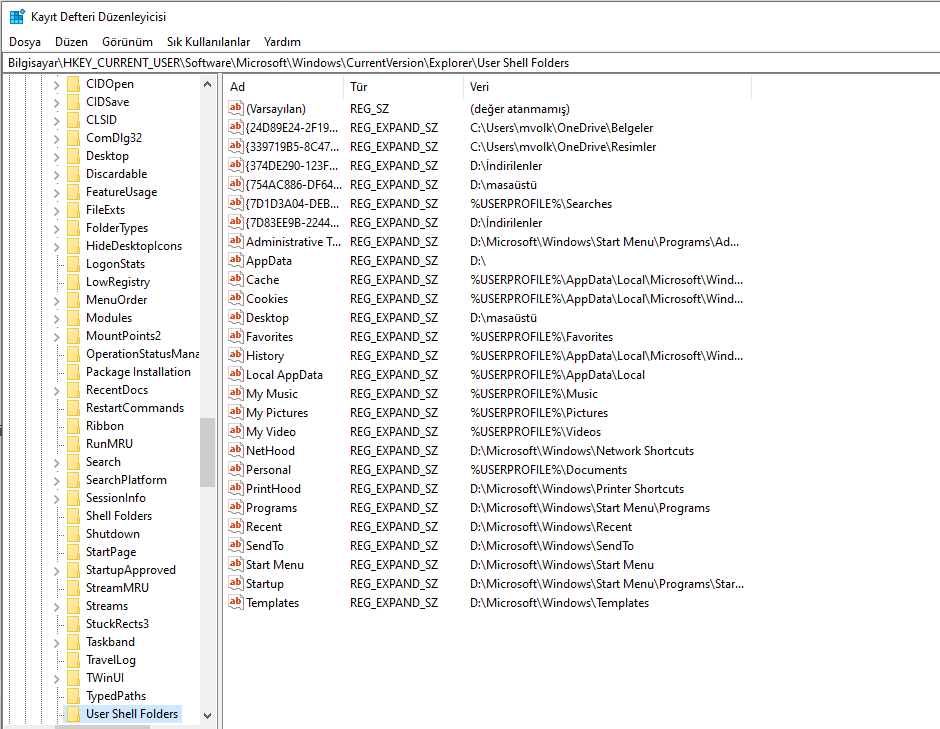Image resolution: width=940 pixels, height=729 pixels.
Task: Select the {374DE290-123F... value name
Action: tap(292, 165)
